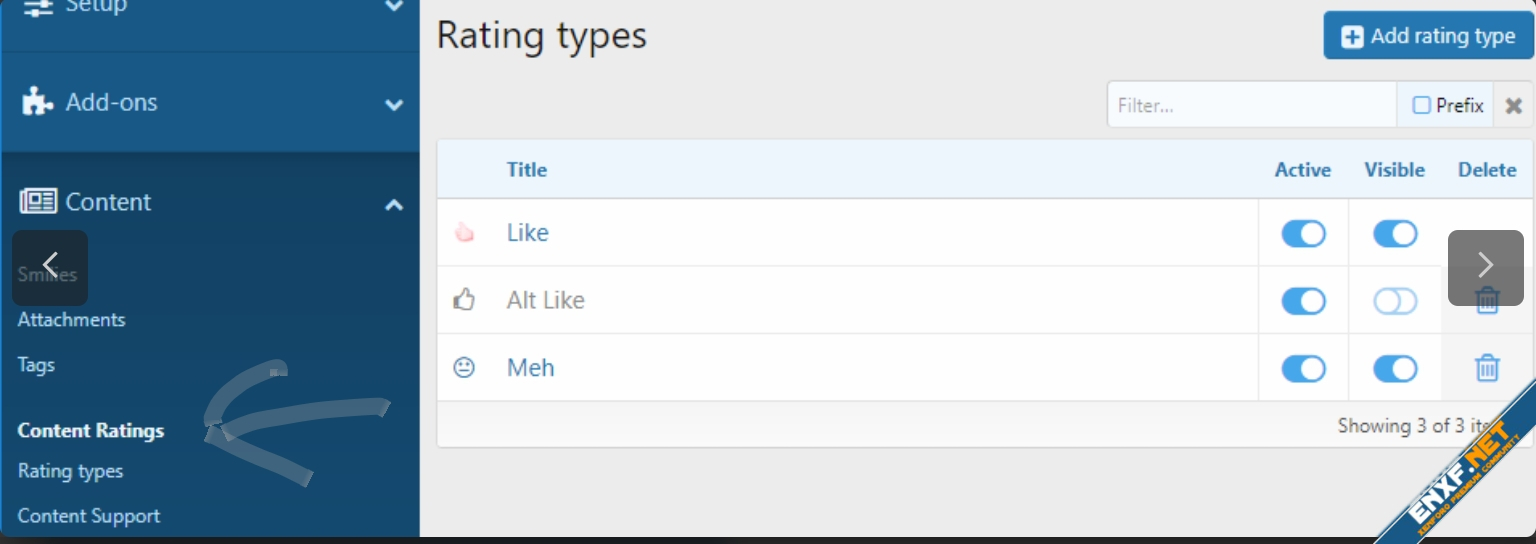1536x544 pixels.
Task: Toggle Active switch for Like
Action: [1303, 233]
